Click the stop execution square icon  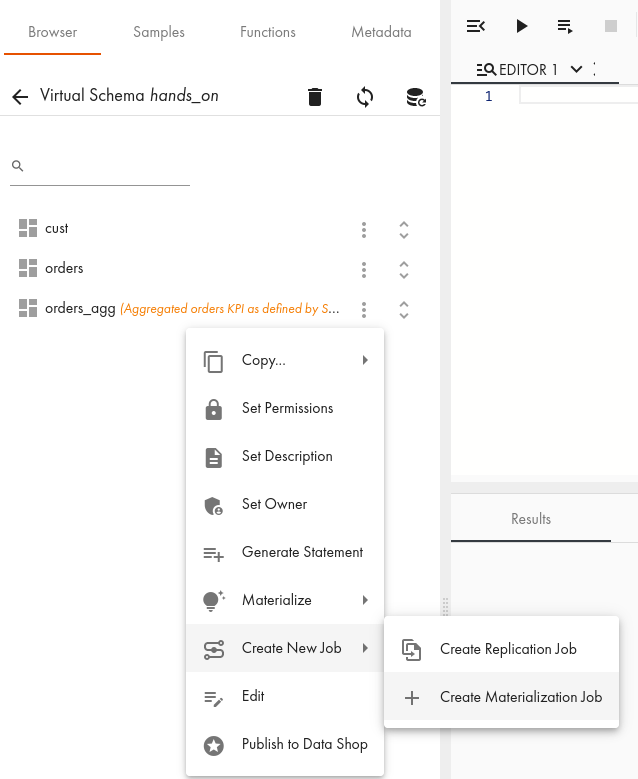pos(610,26)
